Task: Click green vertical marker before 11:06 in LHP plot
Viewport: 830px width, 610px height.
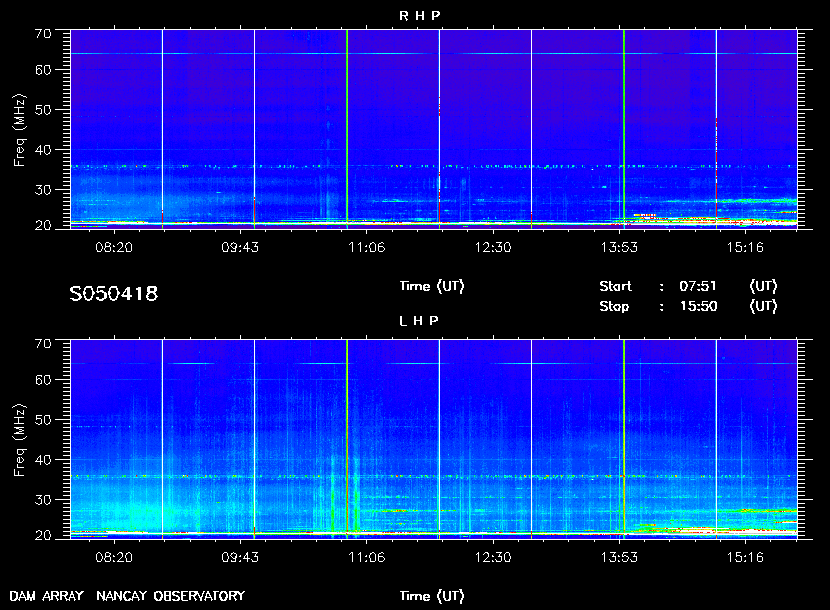Action: 347,439
